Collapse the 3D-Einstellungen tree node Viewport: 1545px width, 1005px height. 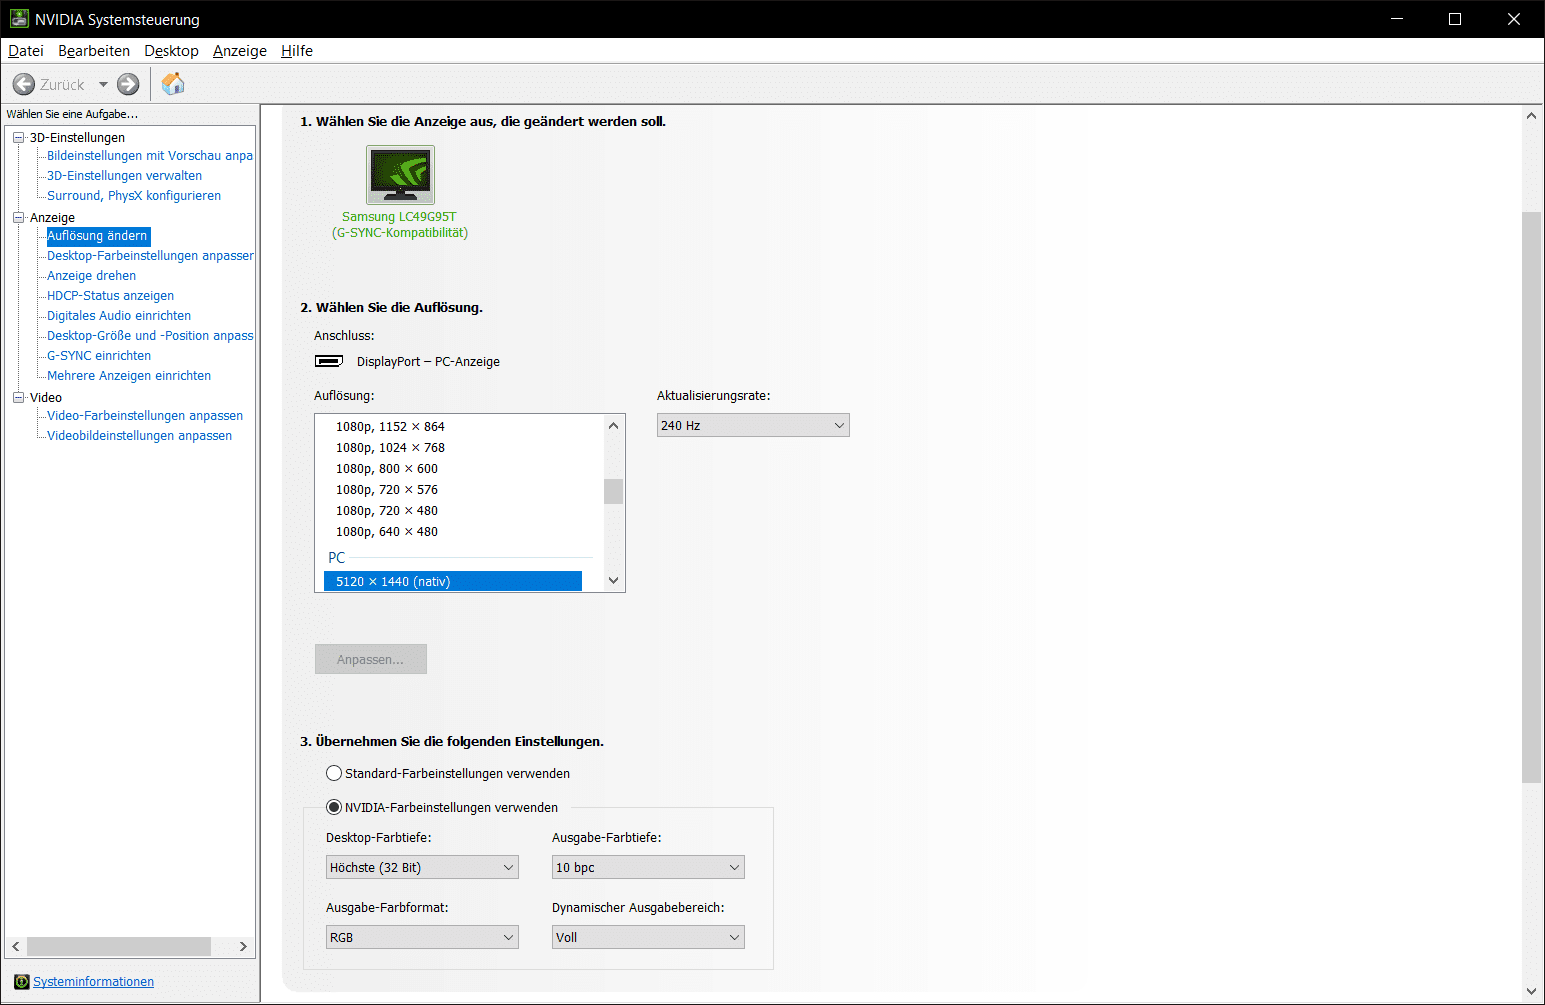click(18, 138)
